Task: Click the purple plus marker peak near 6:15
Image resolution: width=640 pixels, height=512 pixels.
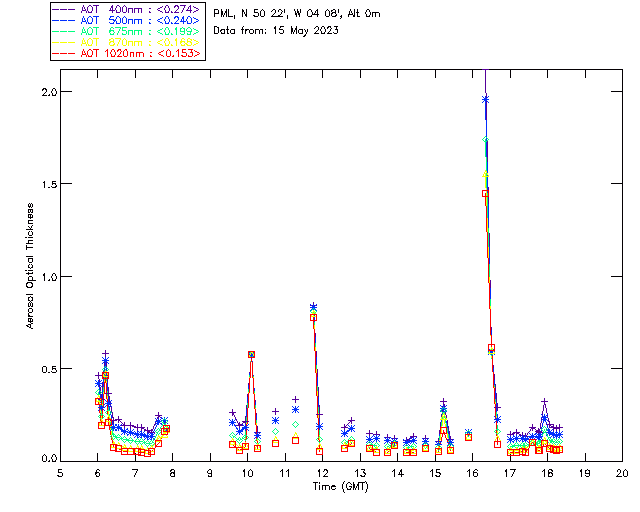Action: click(x=105, y=354)
